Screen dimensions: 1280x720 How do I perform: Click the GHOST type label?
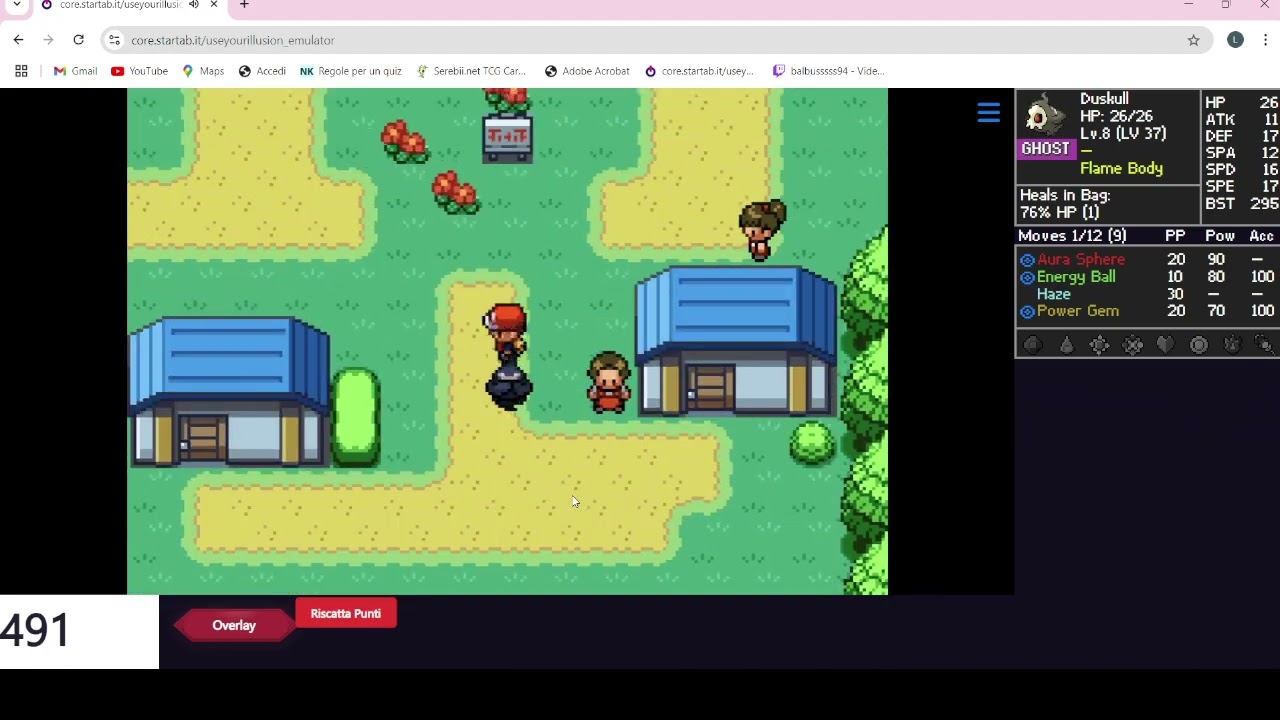coord(1045,149)
